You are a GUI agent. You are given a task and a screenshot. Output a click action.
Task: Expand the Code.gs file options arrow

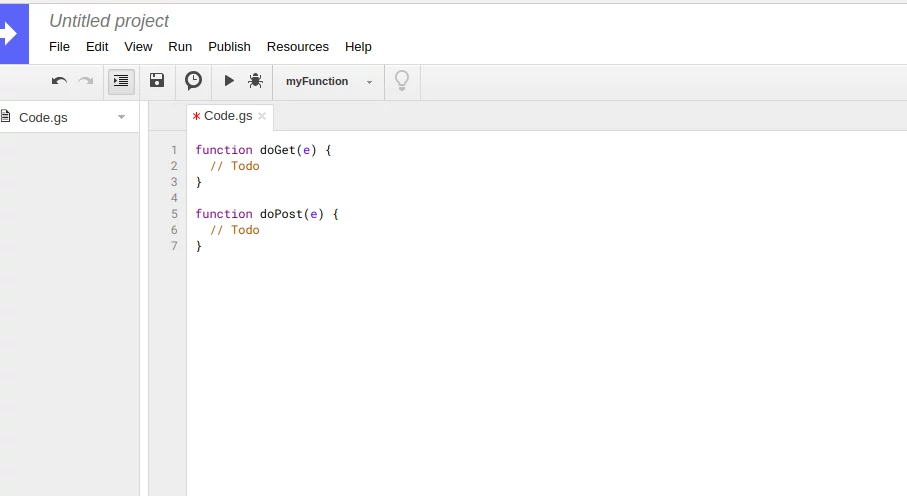121,117
